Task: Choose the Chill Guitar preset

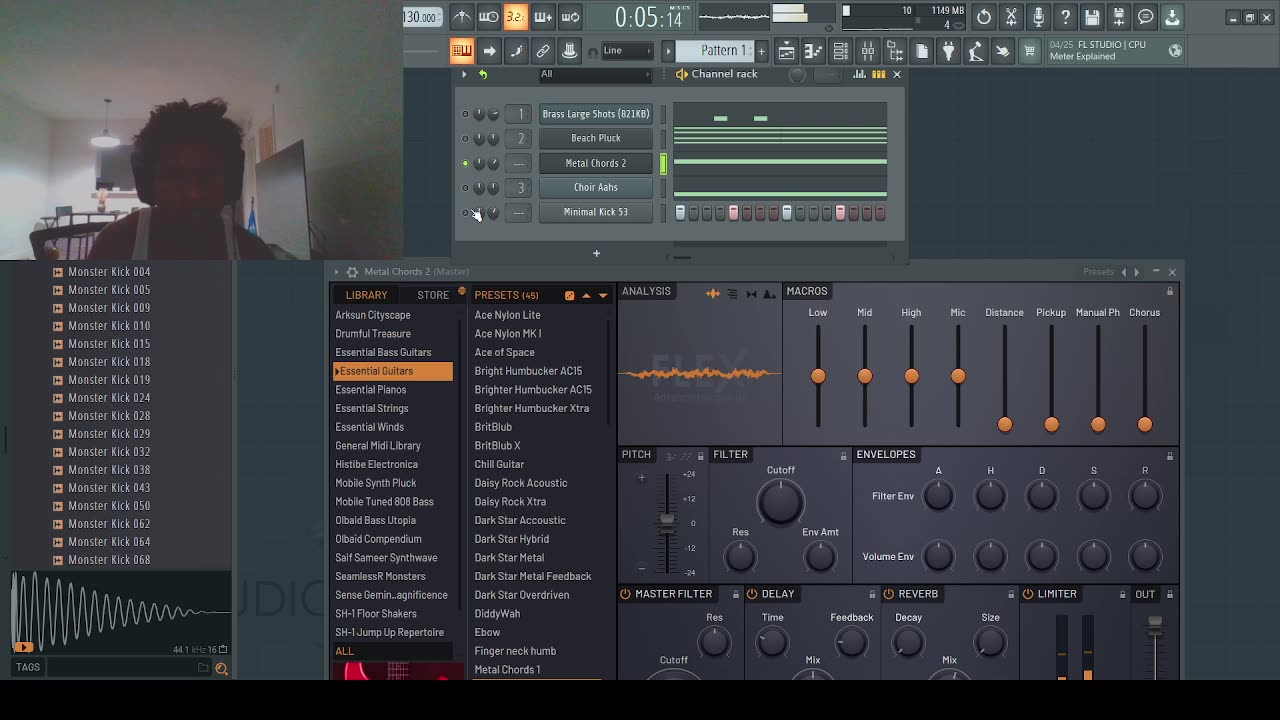Action: [x=499, y=464]
